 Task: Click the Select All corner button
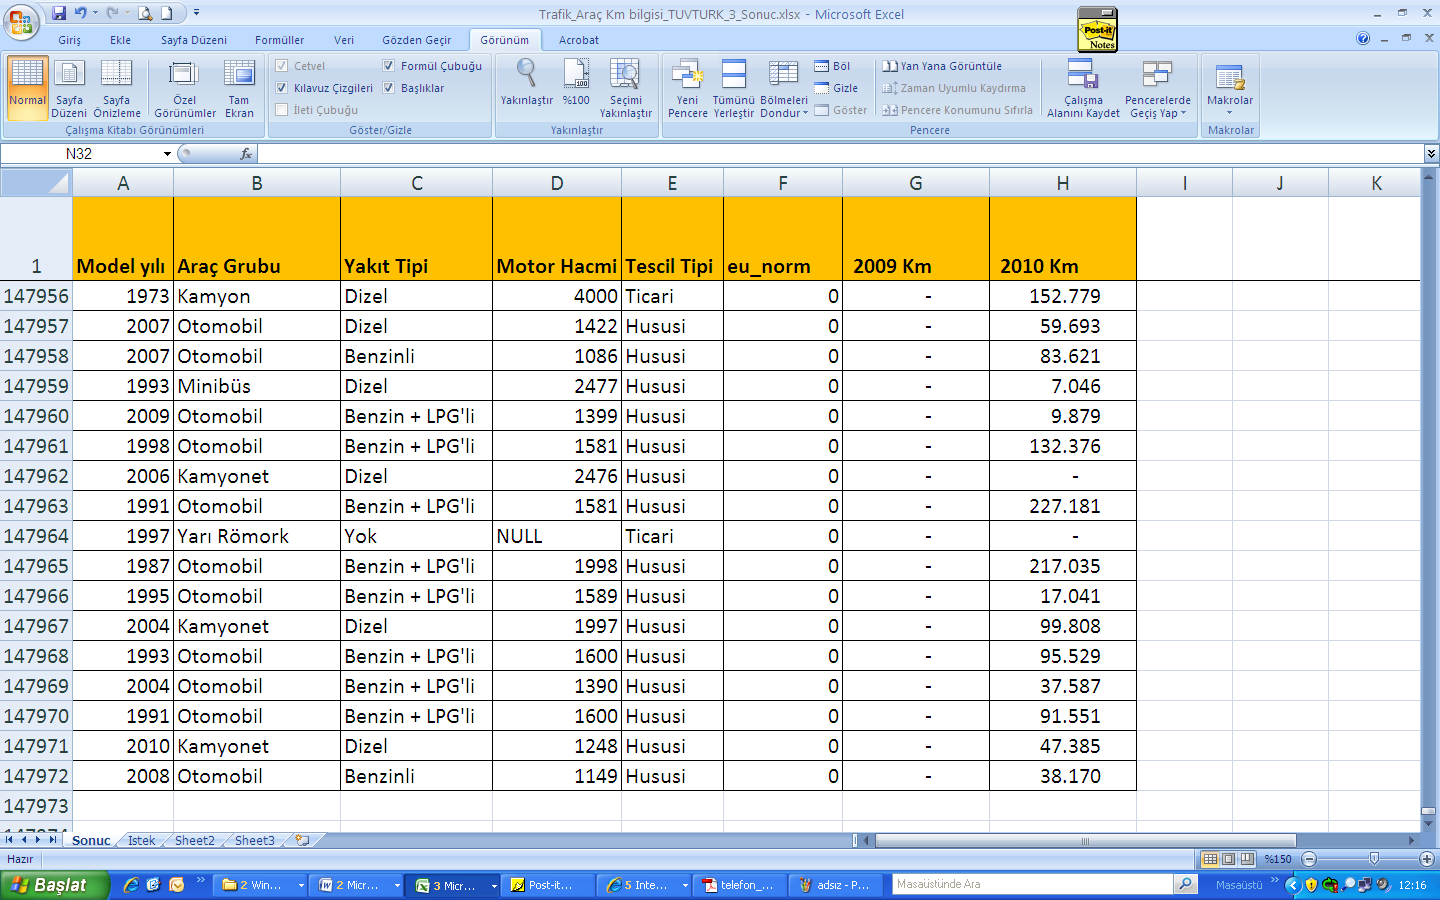(x=36, y=183)
